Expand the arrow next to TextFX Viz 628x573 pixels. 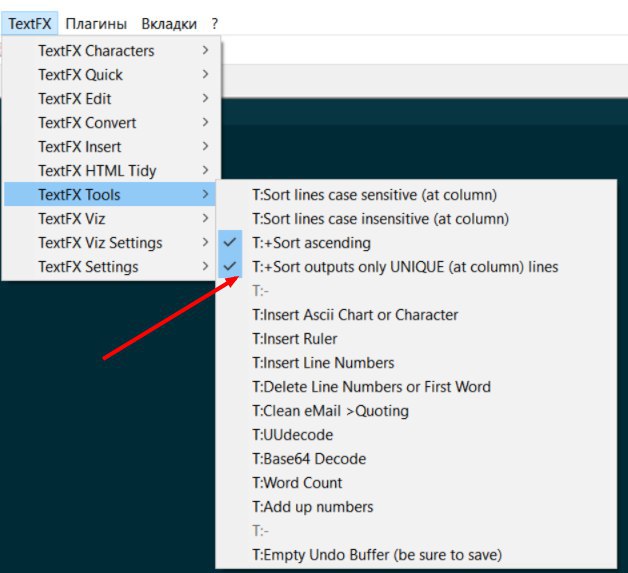coord(205,218)
